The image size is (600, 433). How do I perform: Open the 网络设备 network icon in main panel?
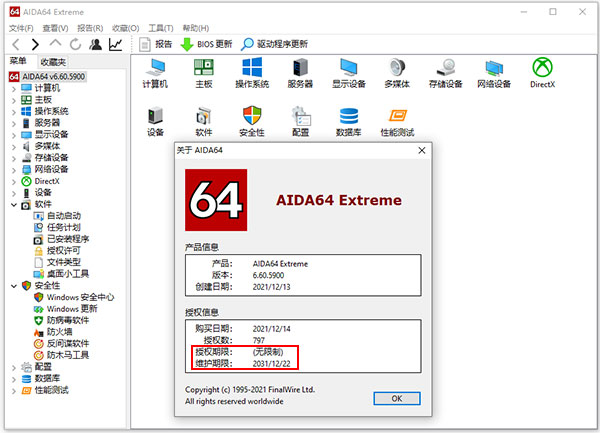494,73
